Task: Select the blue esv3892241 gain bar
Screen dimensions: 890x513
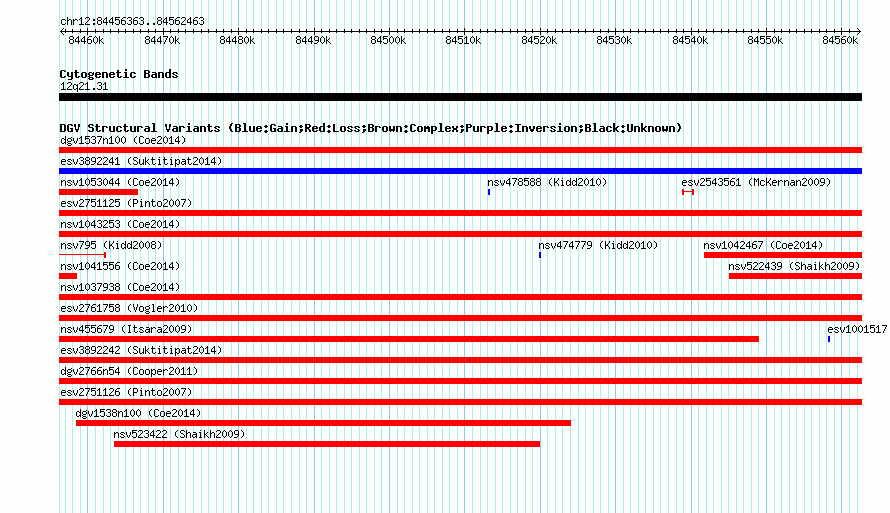Action: (460, 171)
